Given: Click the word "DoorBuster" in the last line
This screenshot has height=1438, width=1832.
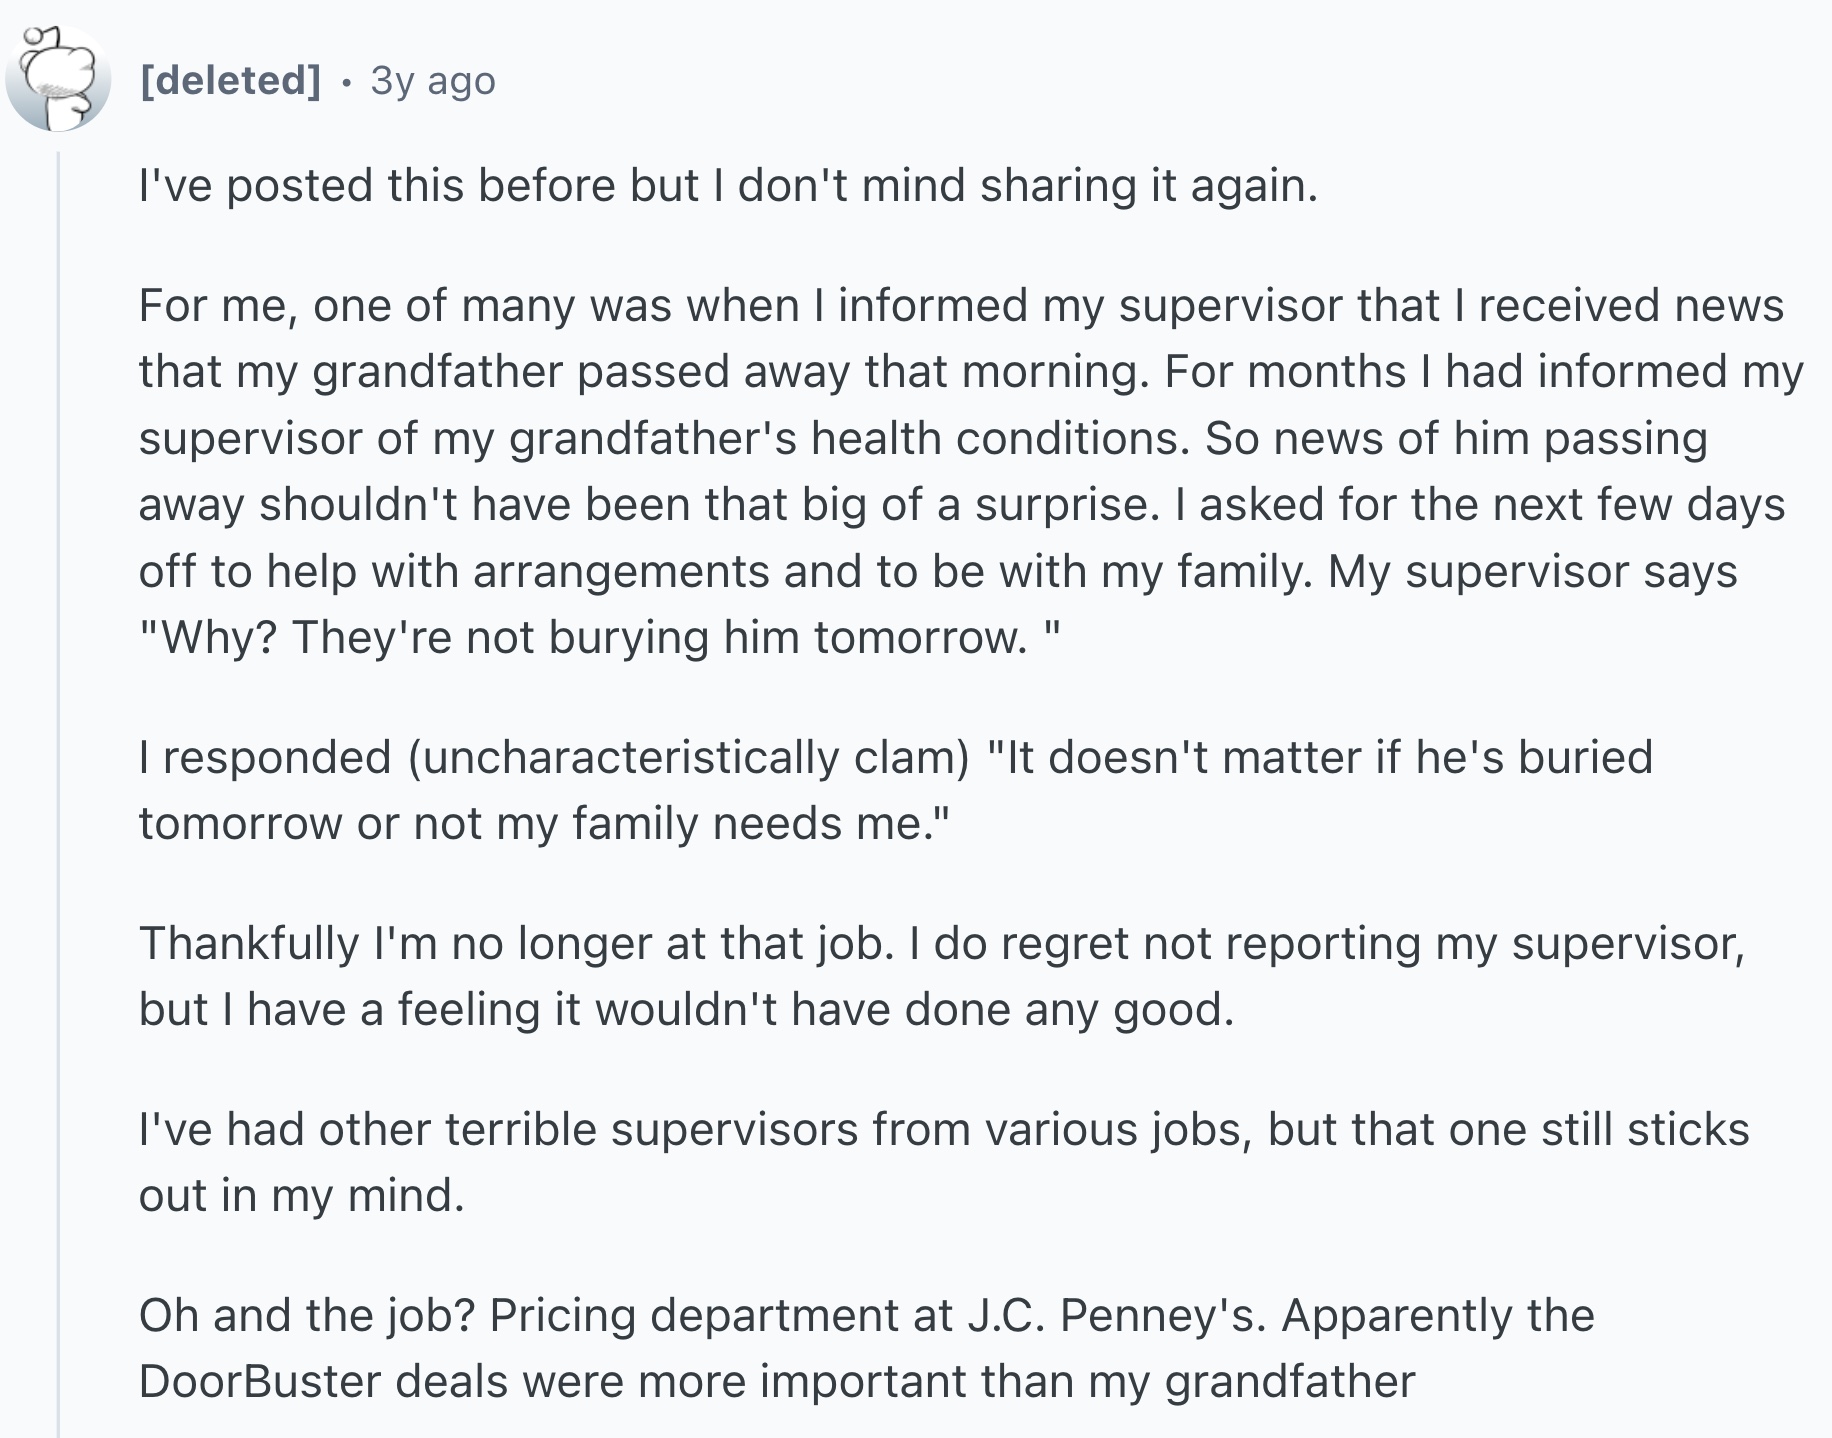Looking at the screenshot, I should pos(260,1381).
